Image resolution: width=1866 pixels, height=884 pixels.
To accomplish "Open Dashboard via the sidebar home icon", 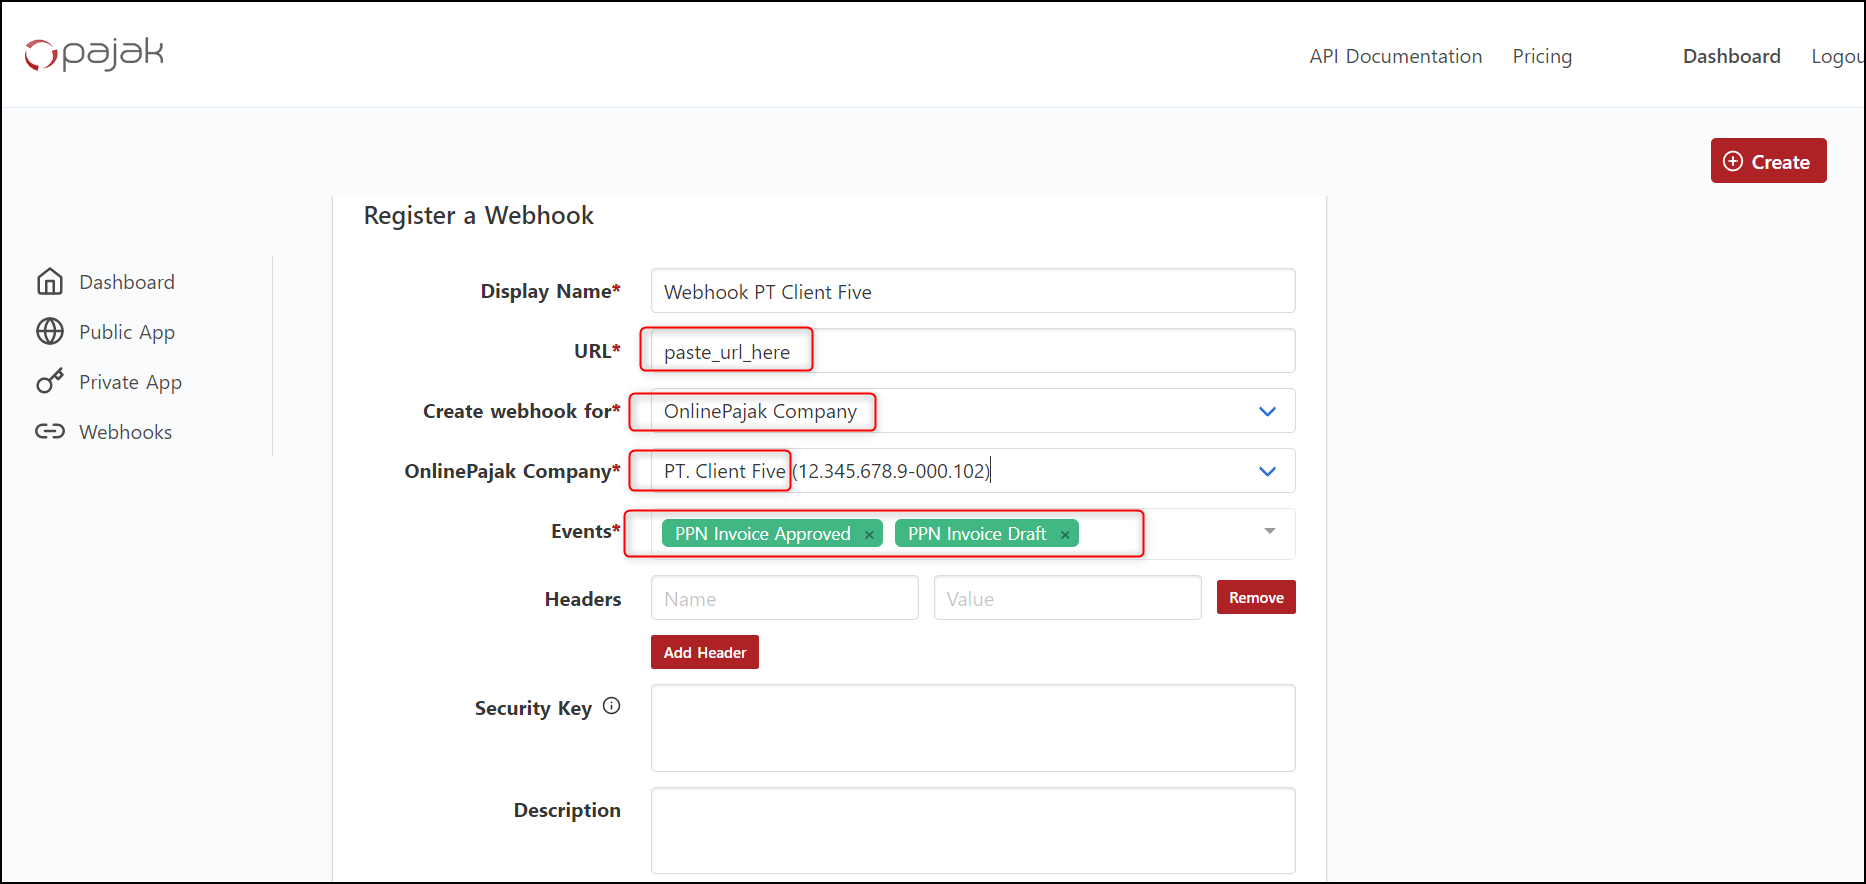I will tap(50, 282).
